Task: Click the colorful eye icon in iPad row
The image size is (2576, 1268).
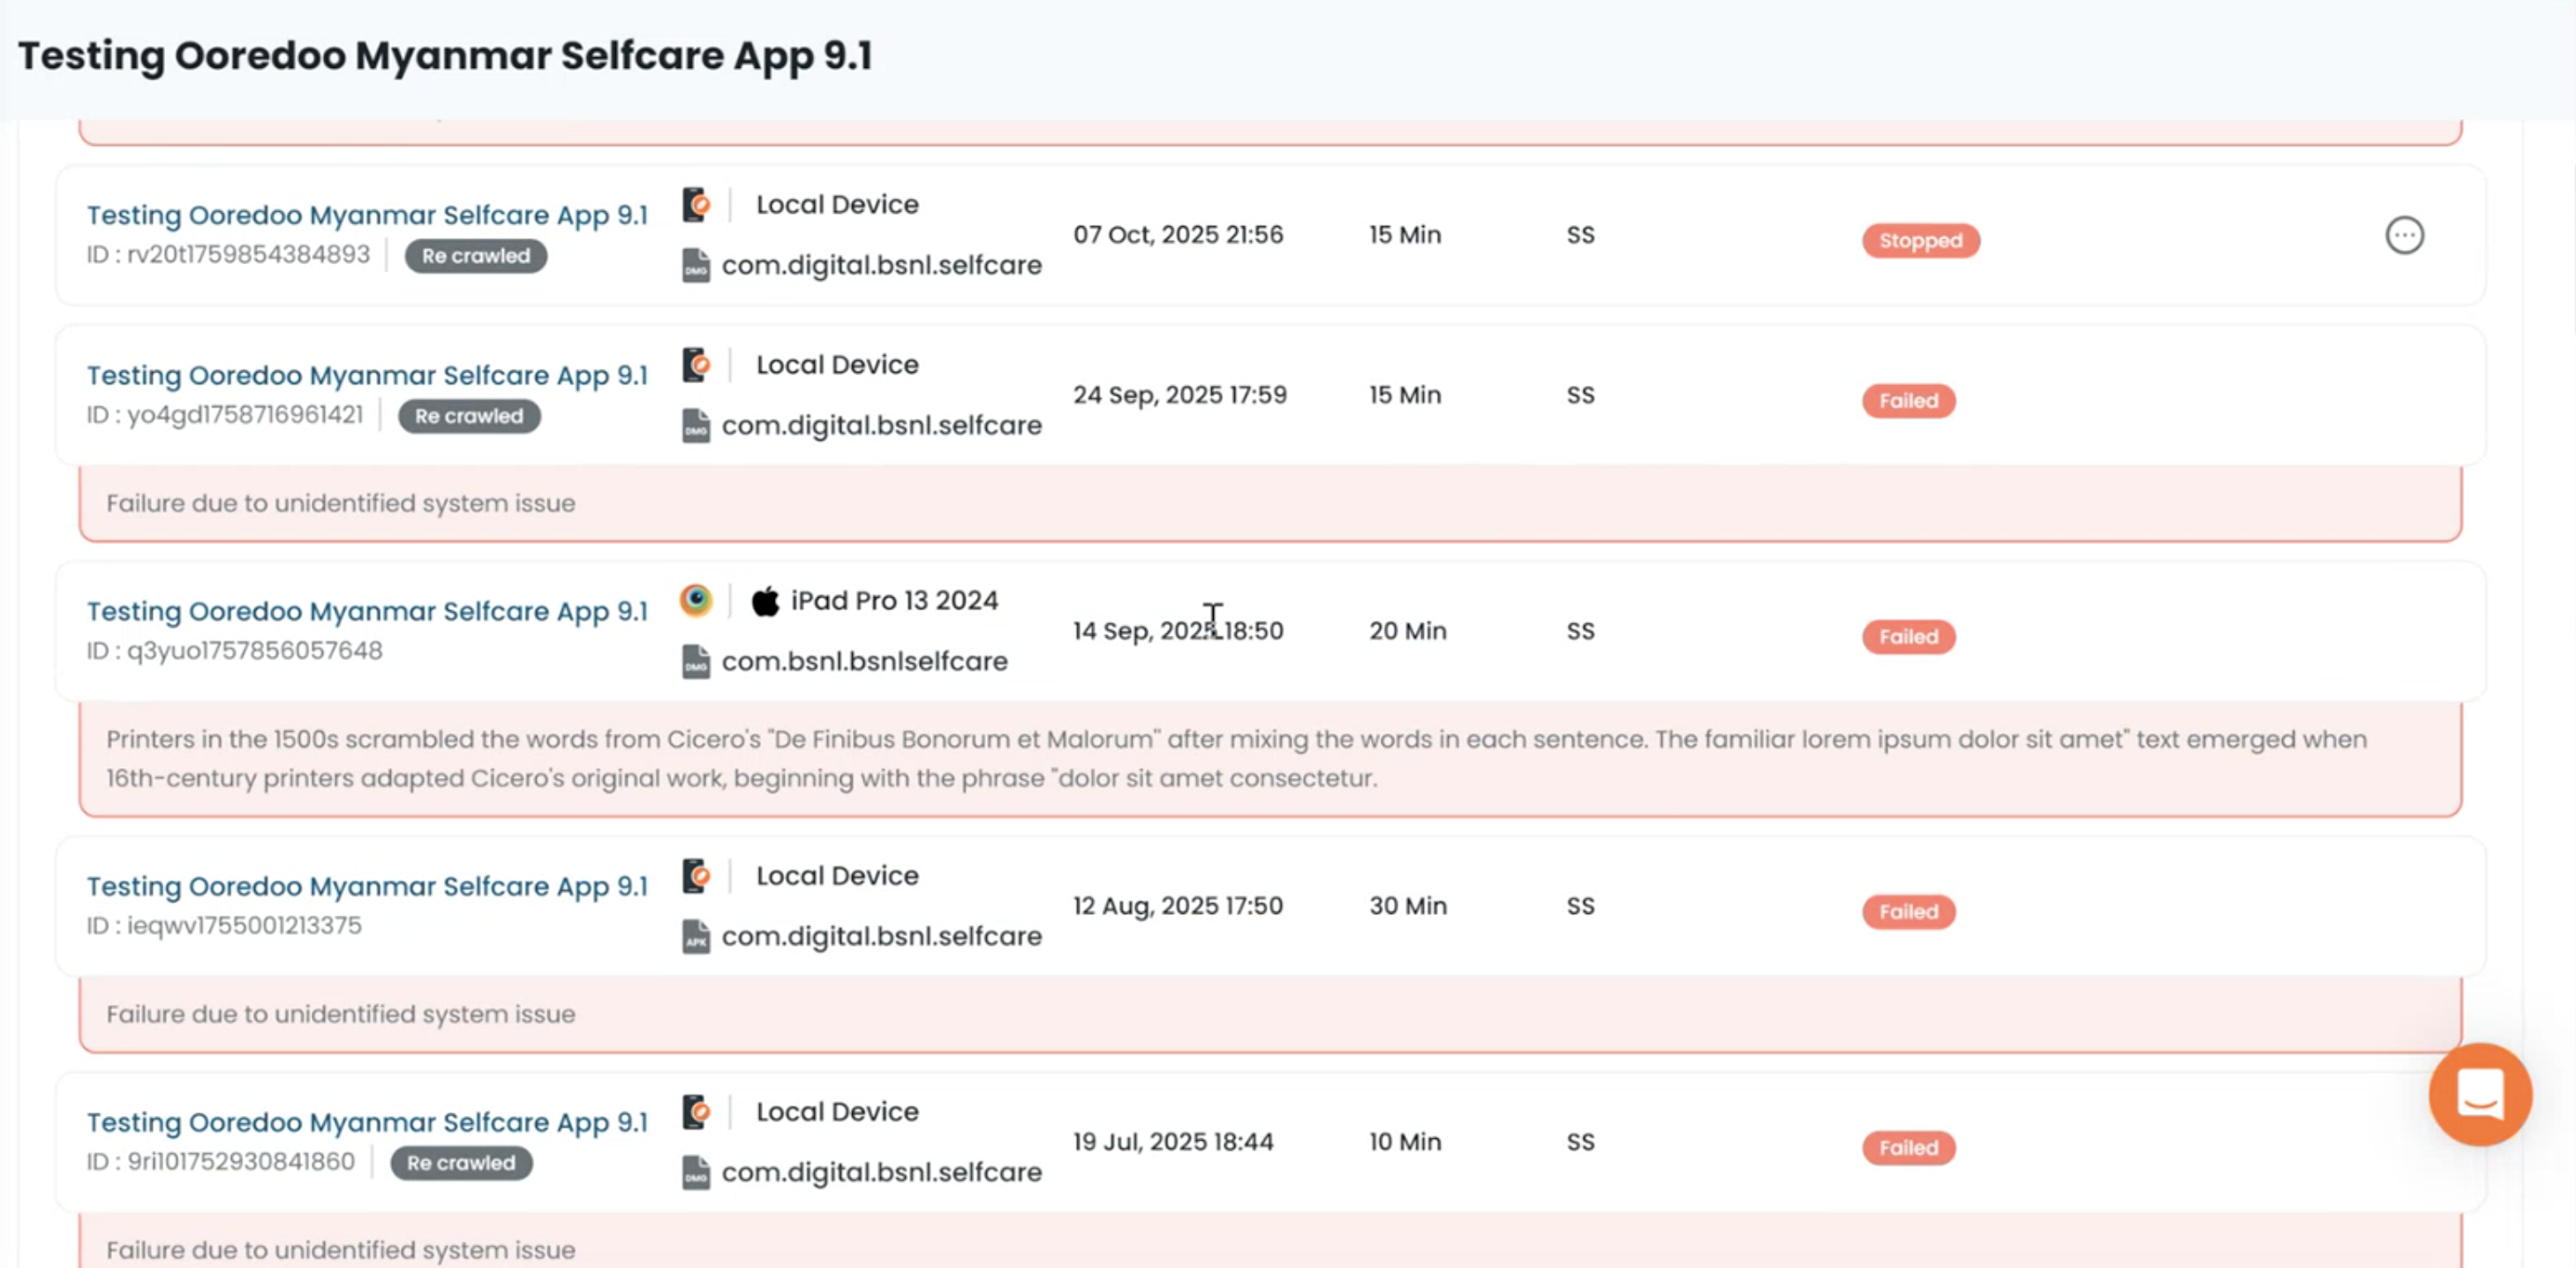Action: 696,600
